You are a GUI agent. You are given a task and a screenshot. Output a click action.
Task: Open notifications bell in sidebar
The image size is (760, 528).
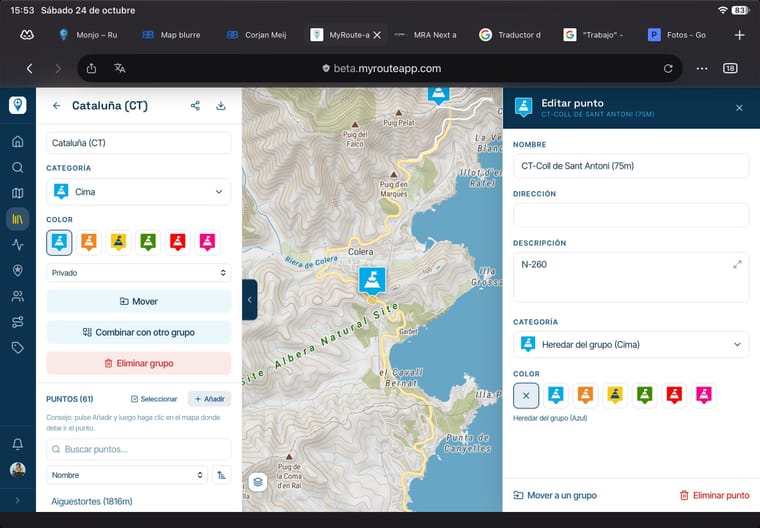pyautogui.click(x=17, y=444)
